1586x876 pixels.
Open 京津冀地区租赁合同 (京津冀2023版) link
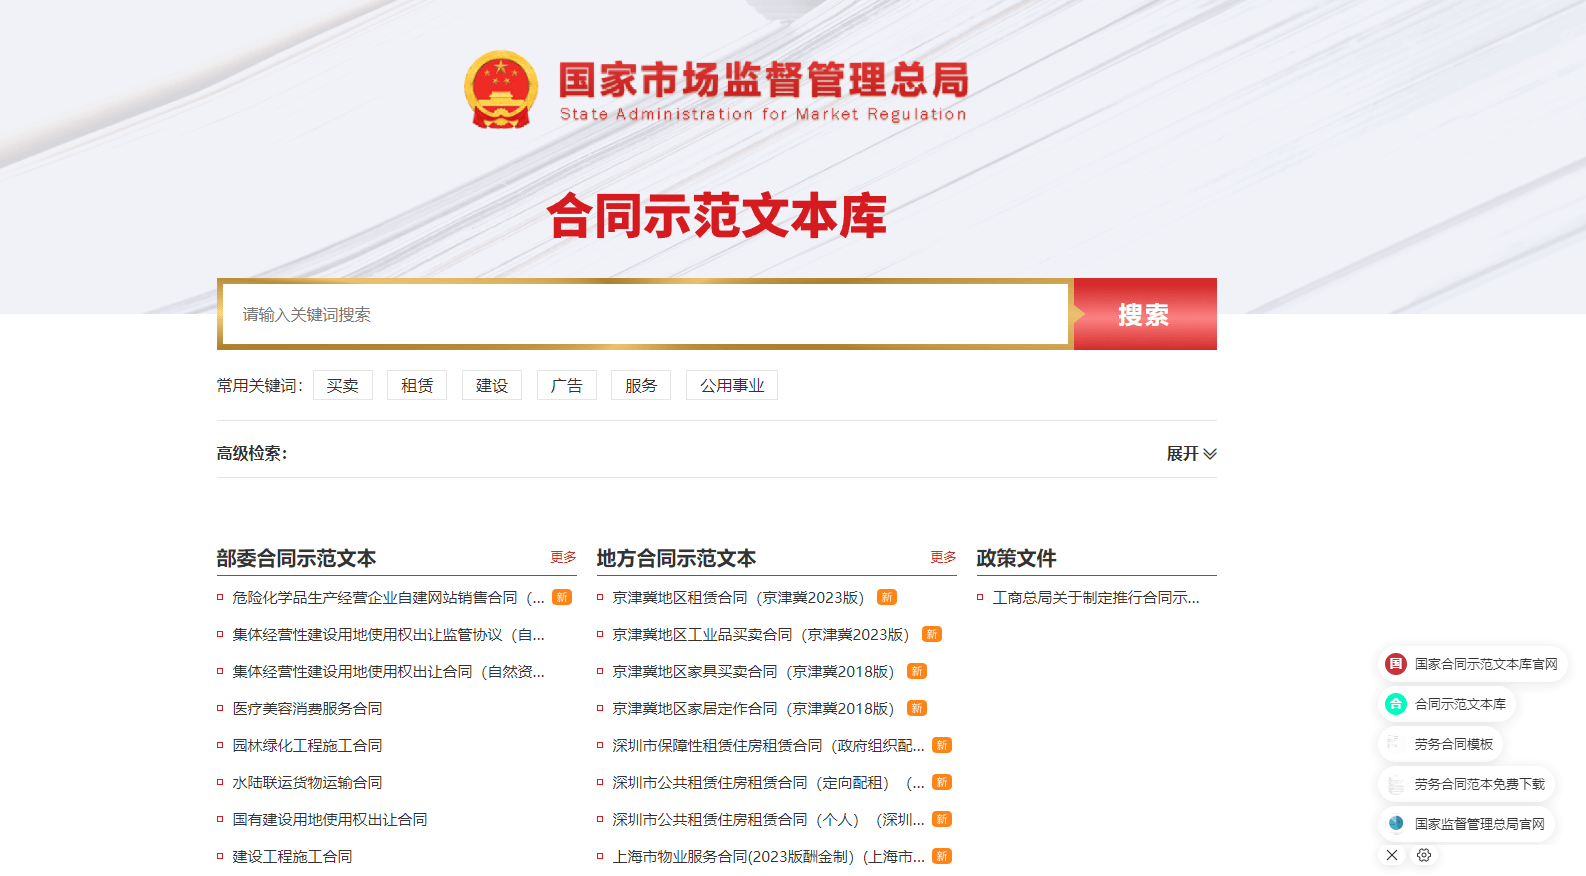738,597
